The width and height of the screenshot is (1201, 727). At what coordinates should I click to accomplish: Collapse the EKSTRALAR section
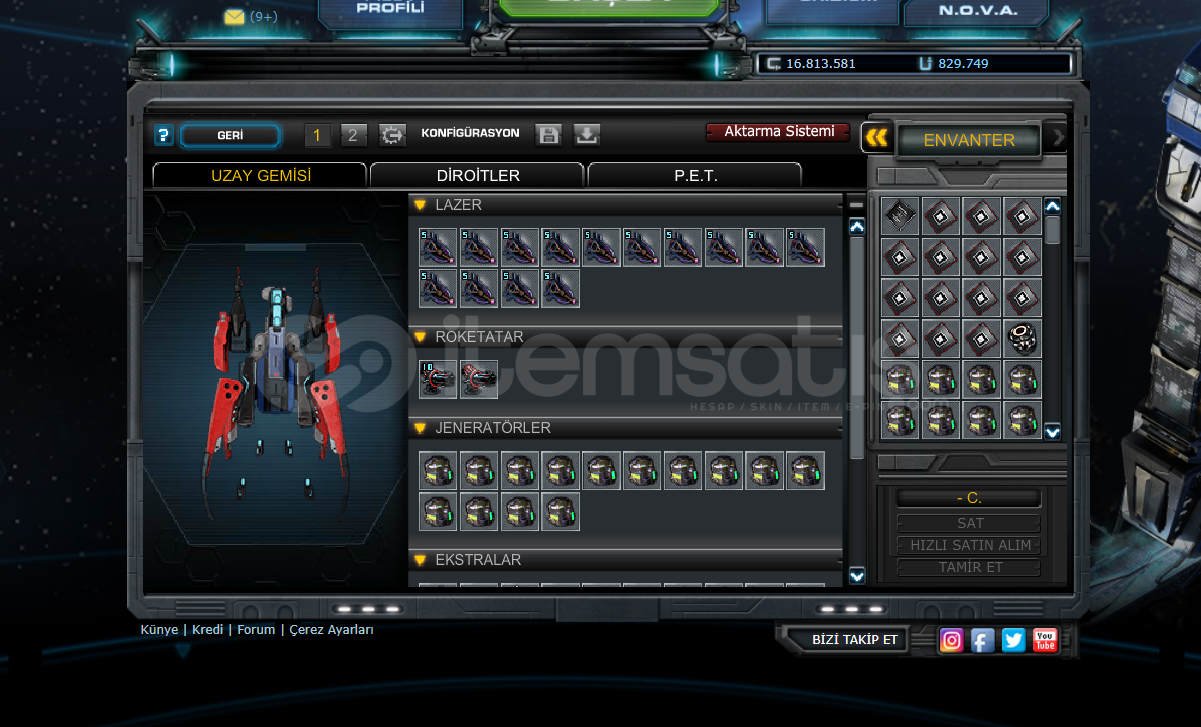pos(420,560)
